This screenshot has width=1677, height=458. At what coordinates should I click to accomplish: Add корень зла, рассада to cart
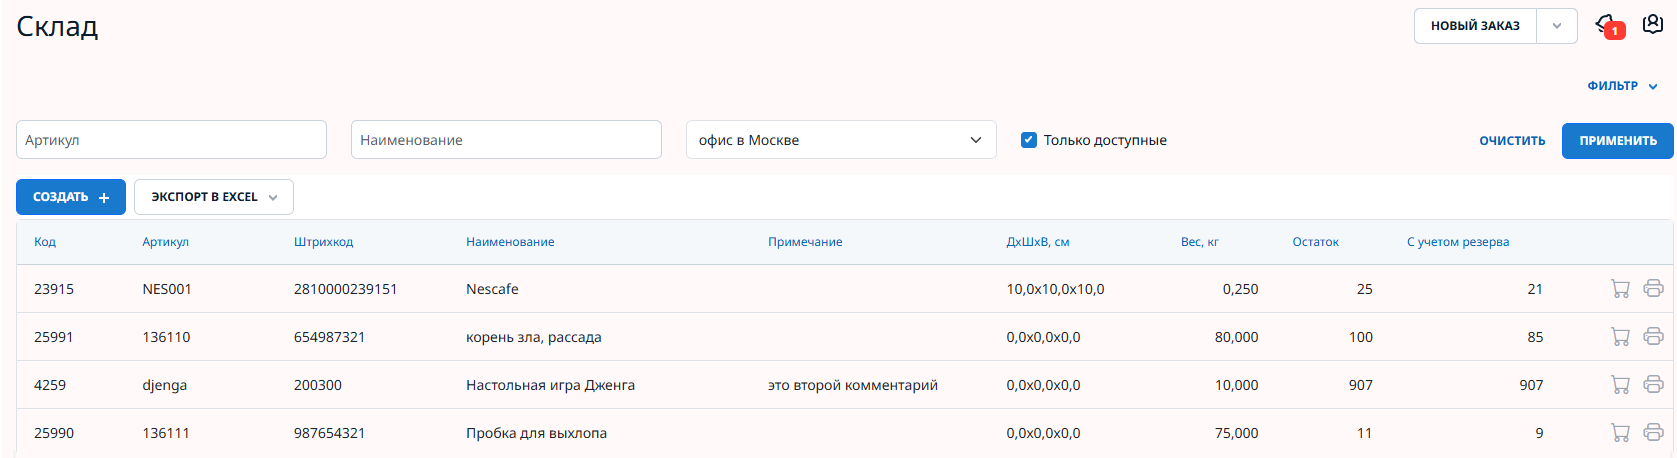(x=1620, y=337)
